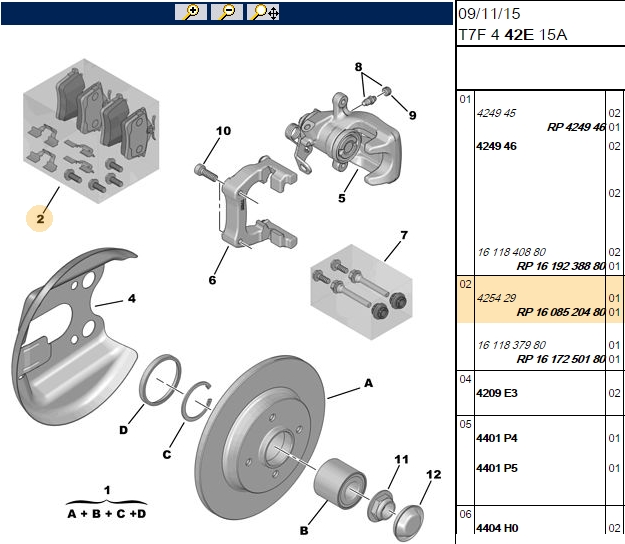Select highlighted callout number 2 for brake pads
625x544 pixels.
tap(40, 218)
